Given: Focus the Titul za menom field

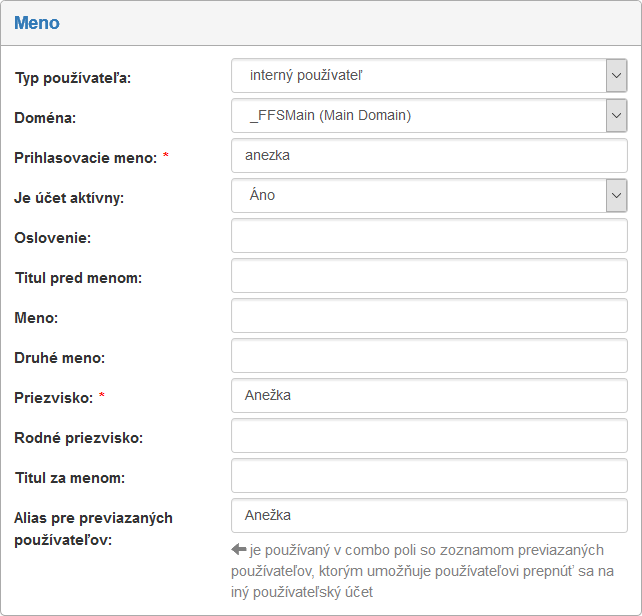Looking at the screenshot, I should coord(429,475).
